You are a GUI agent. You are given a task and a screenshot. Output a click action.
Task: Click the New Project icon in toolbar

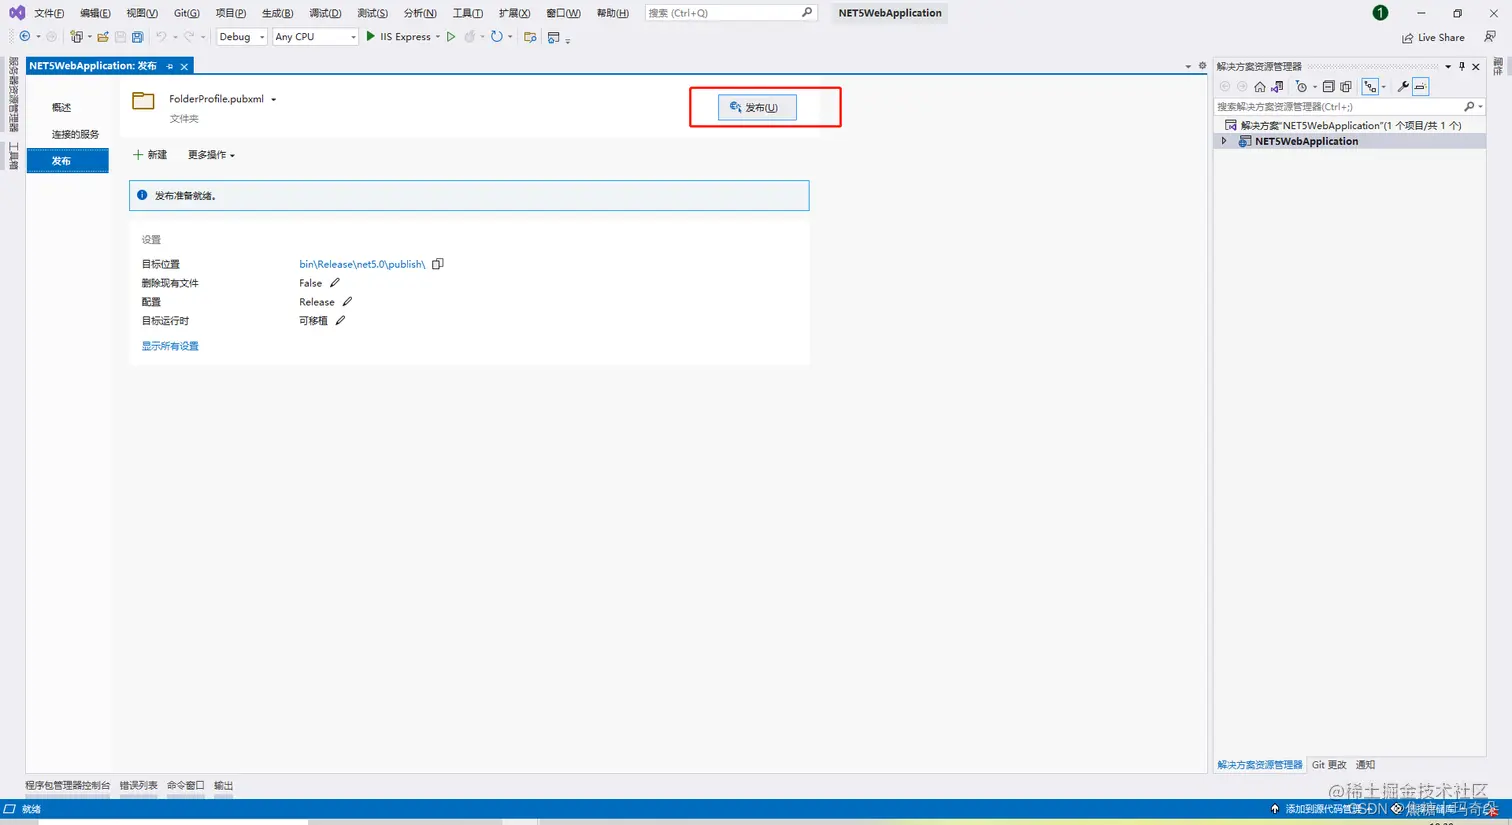(76, 37)
